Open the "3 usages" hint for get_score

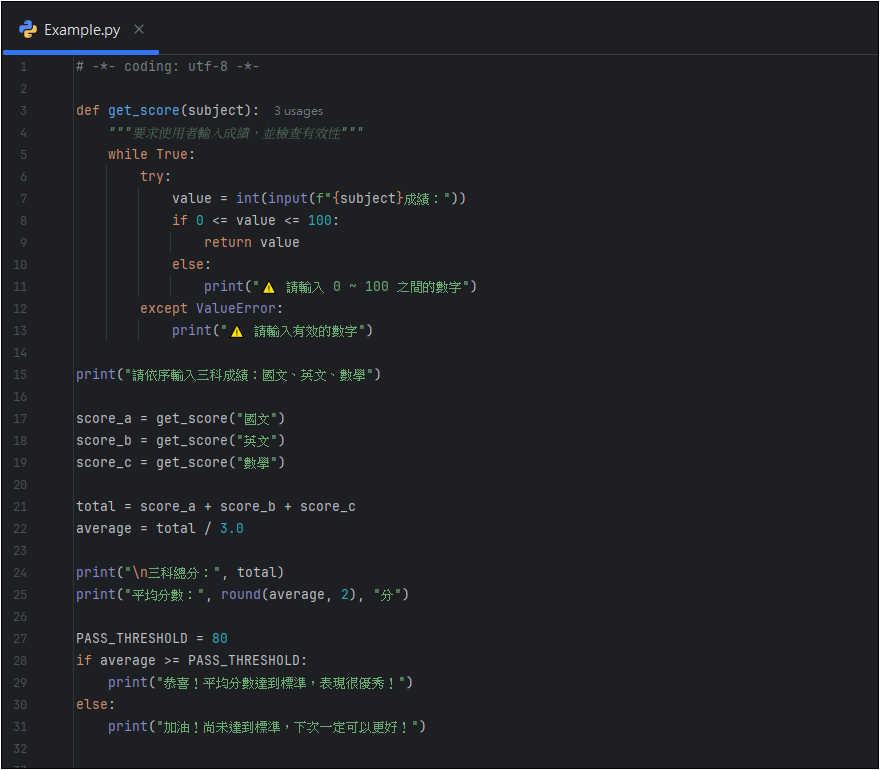pos(298,111)
